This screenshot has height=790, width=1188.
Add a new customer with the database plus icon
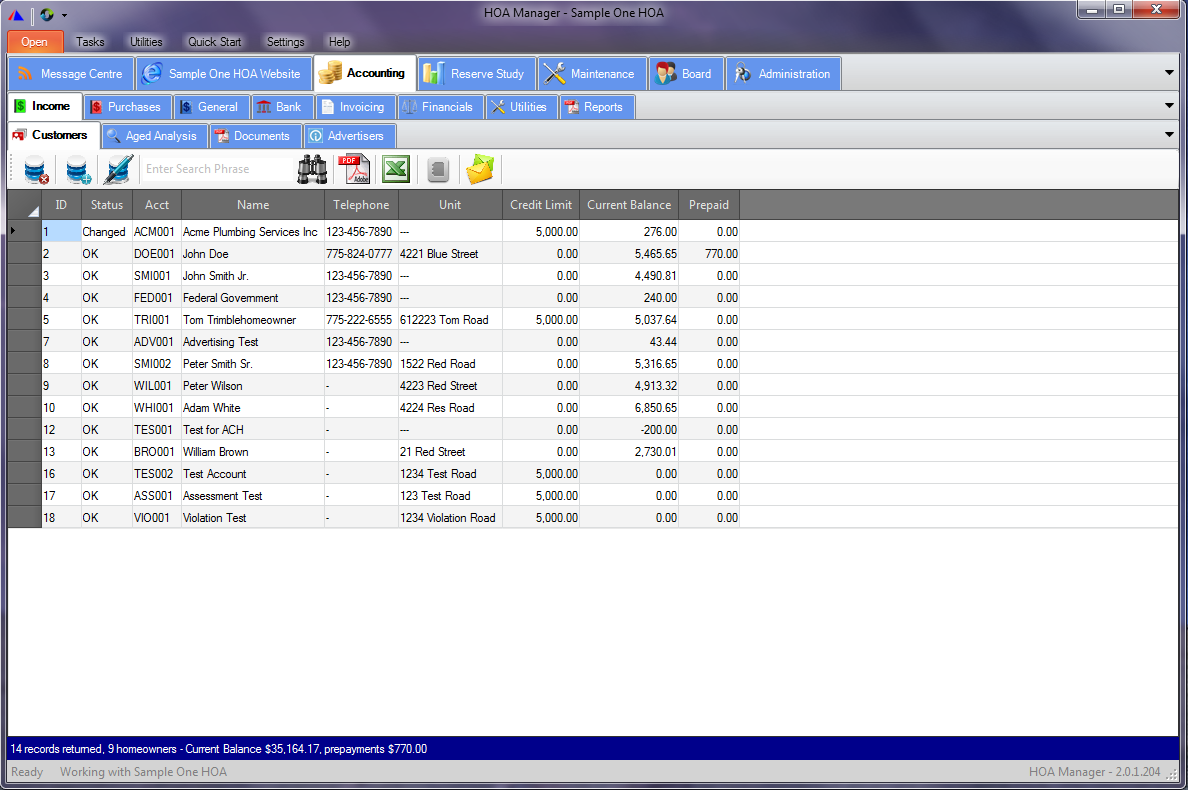point(75,169)
